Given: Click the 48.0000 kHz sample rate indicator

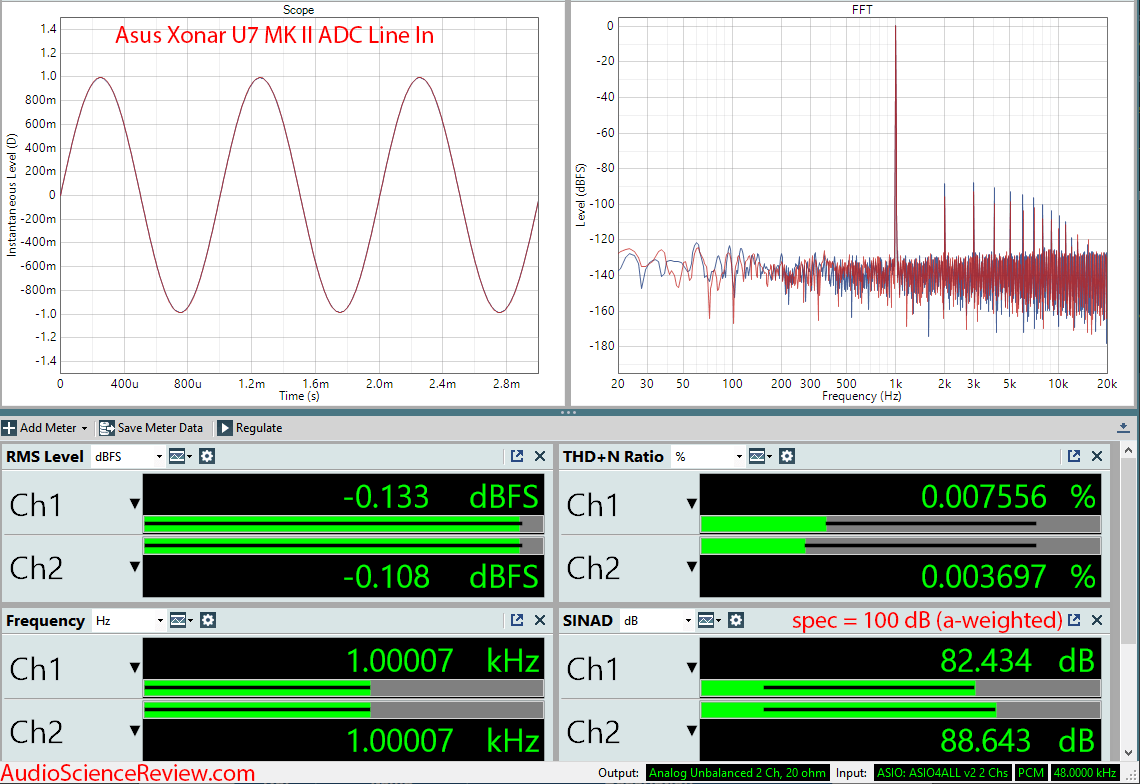Looking at the screenshot, I should 1085,773.
